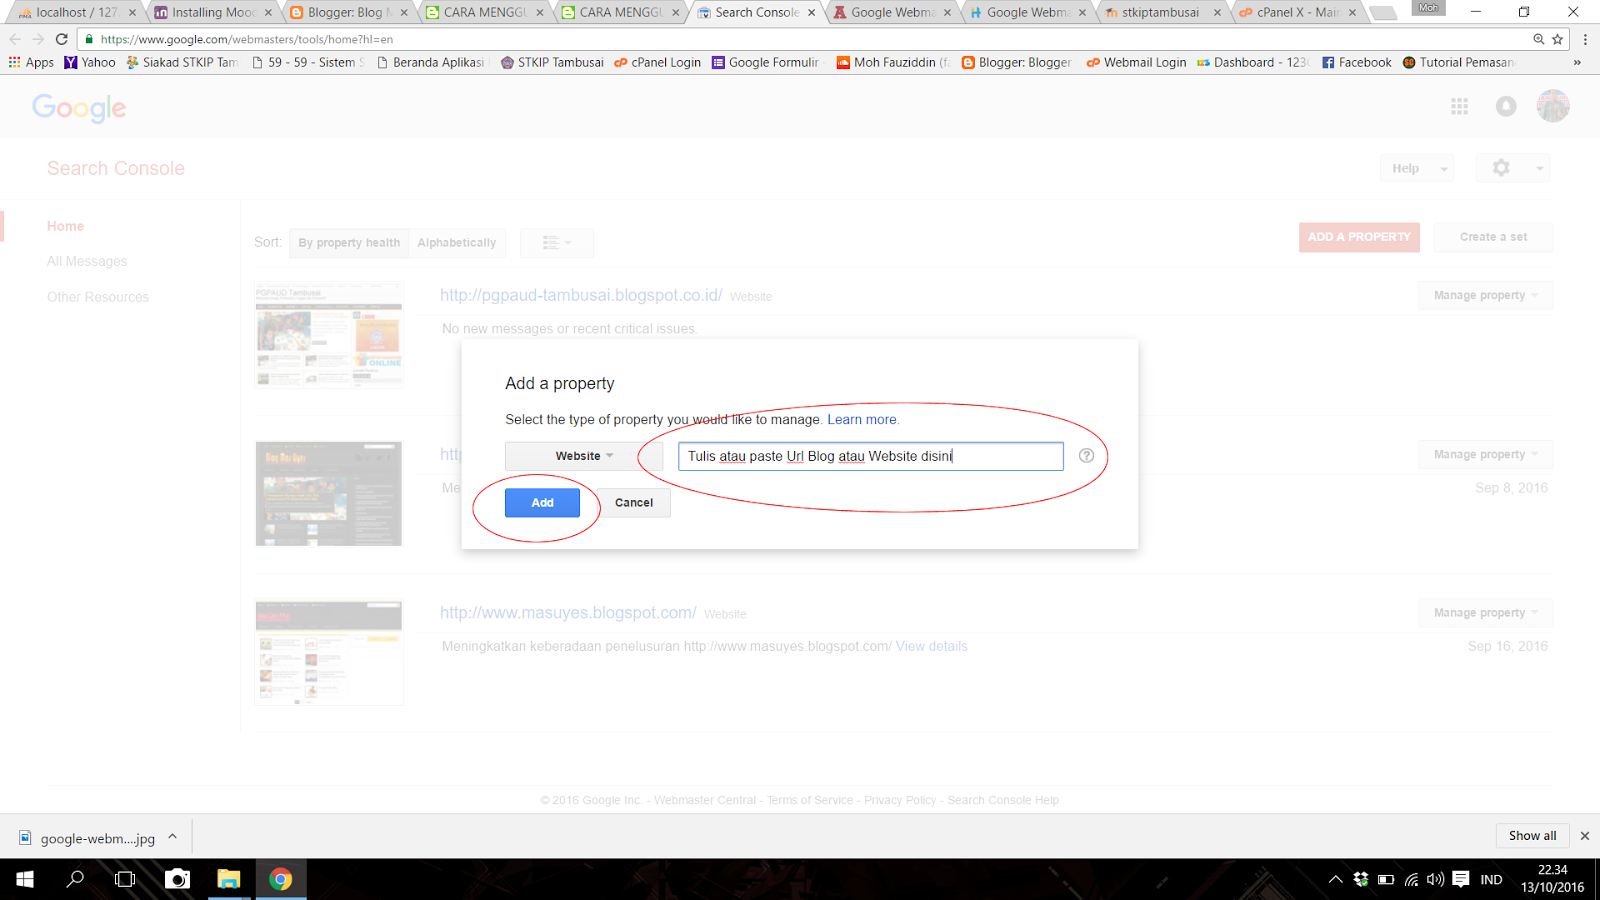This screenshot has width=1600, height=900.
Task: Open the Windows Start menu
Action: [x=25, y=879]
